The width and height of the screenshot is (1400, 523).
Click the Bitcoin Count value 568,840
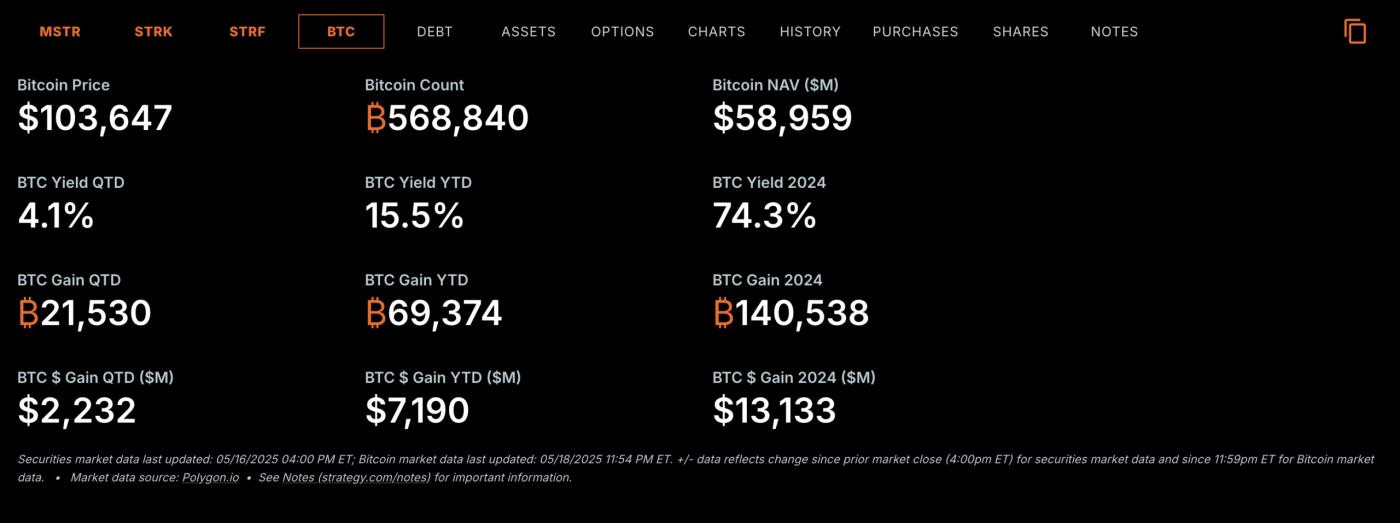[447, 118]
